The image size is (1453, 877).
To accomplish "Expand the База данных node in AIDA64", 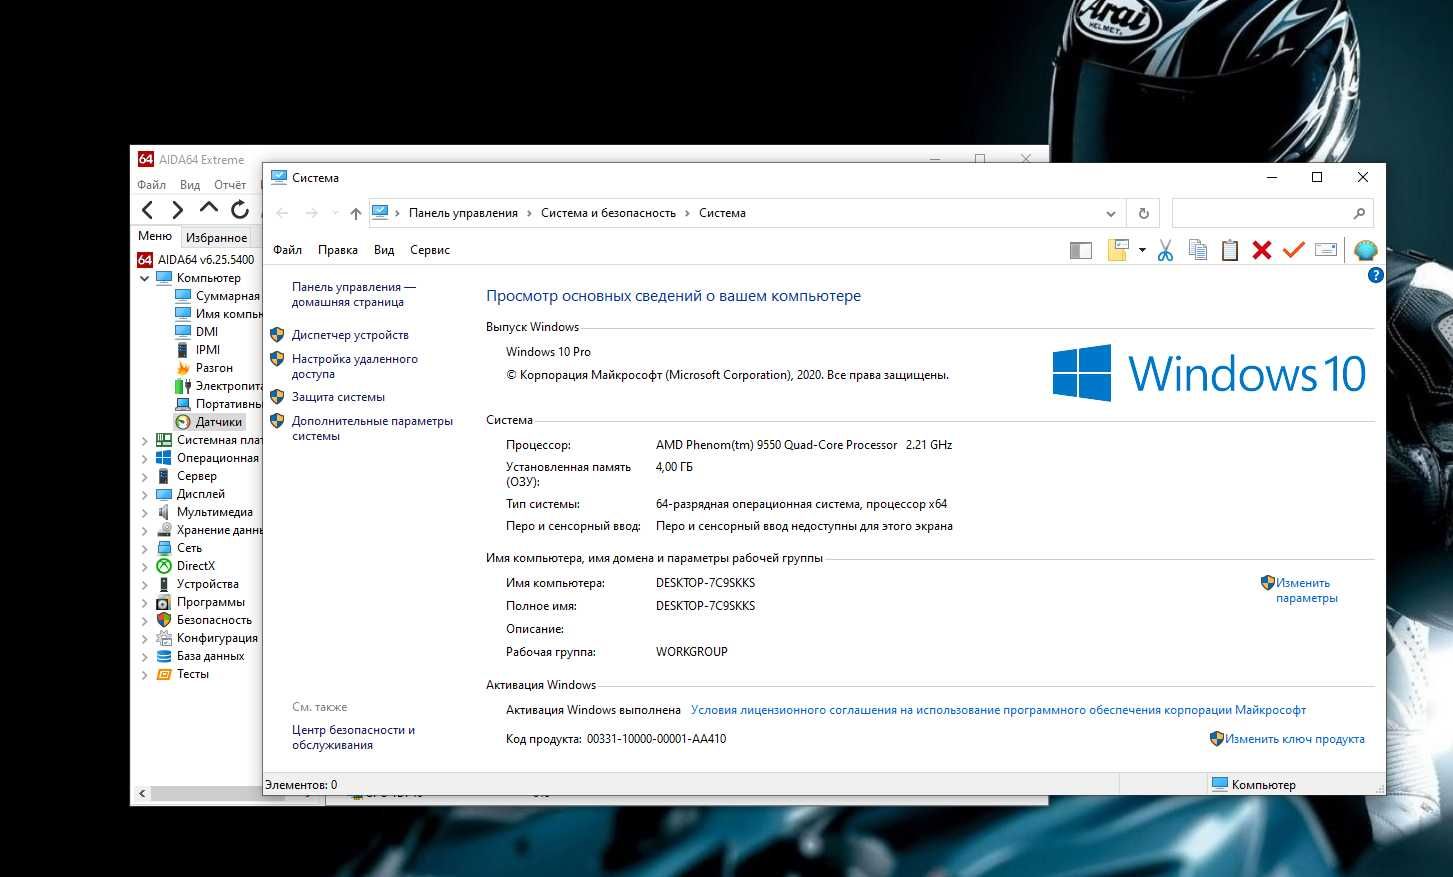I will tap(145, 657).
